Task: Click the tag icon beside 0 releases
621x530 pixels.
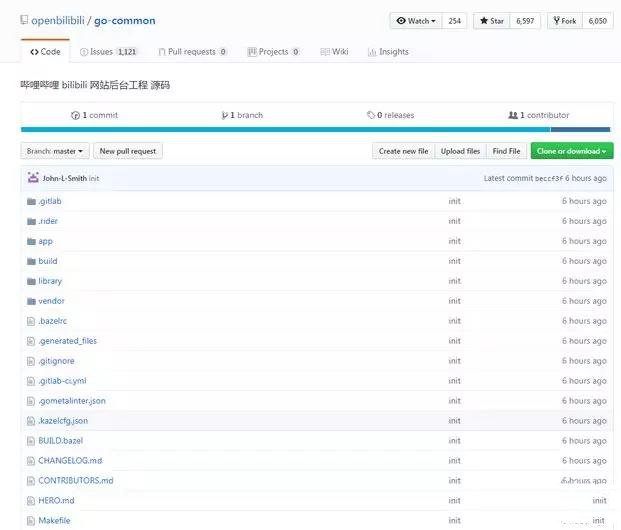Action: point(371,115)
